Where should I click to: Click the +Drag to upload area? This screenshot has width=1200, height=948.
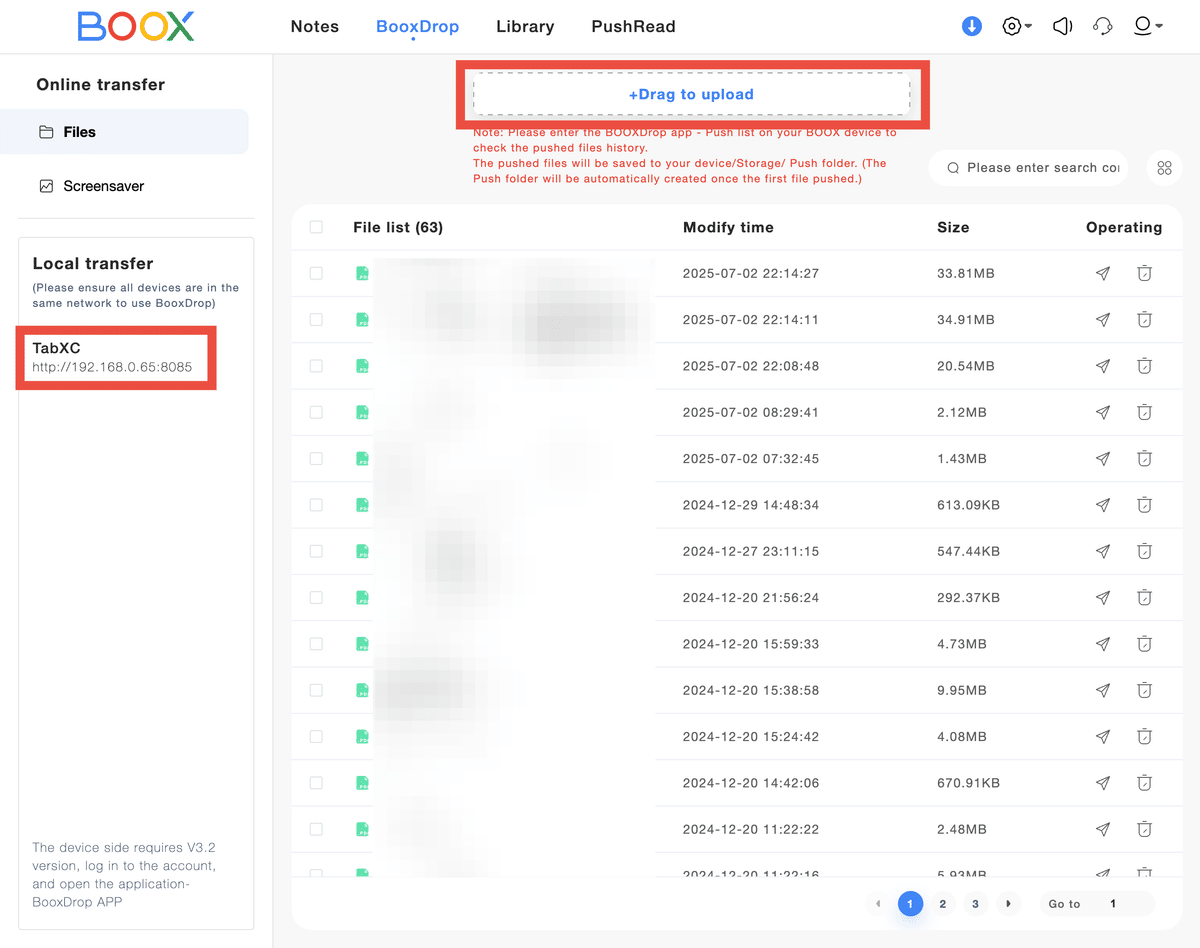click(692, 95)
